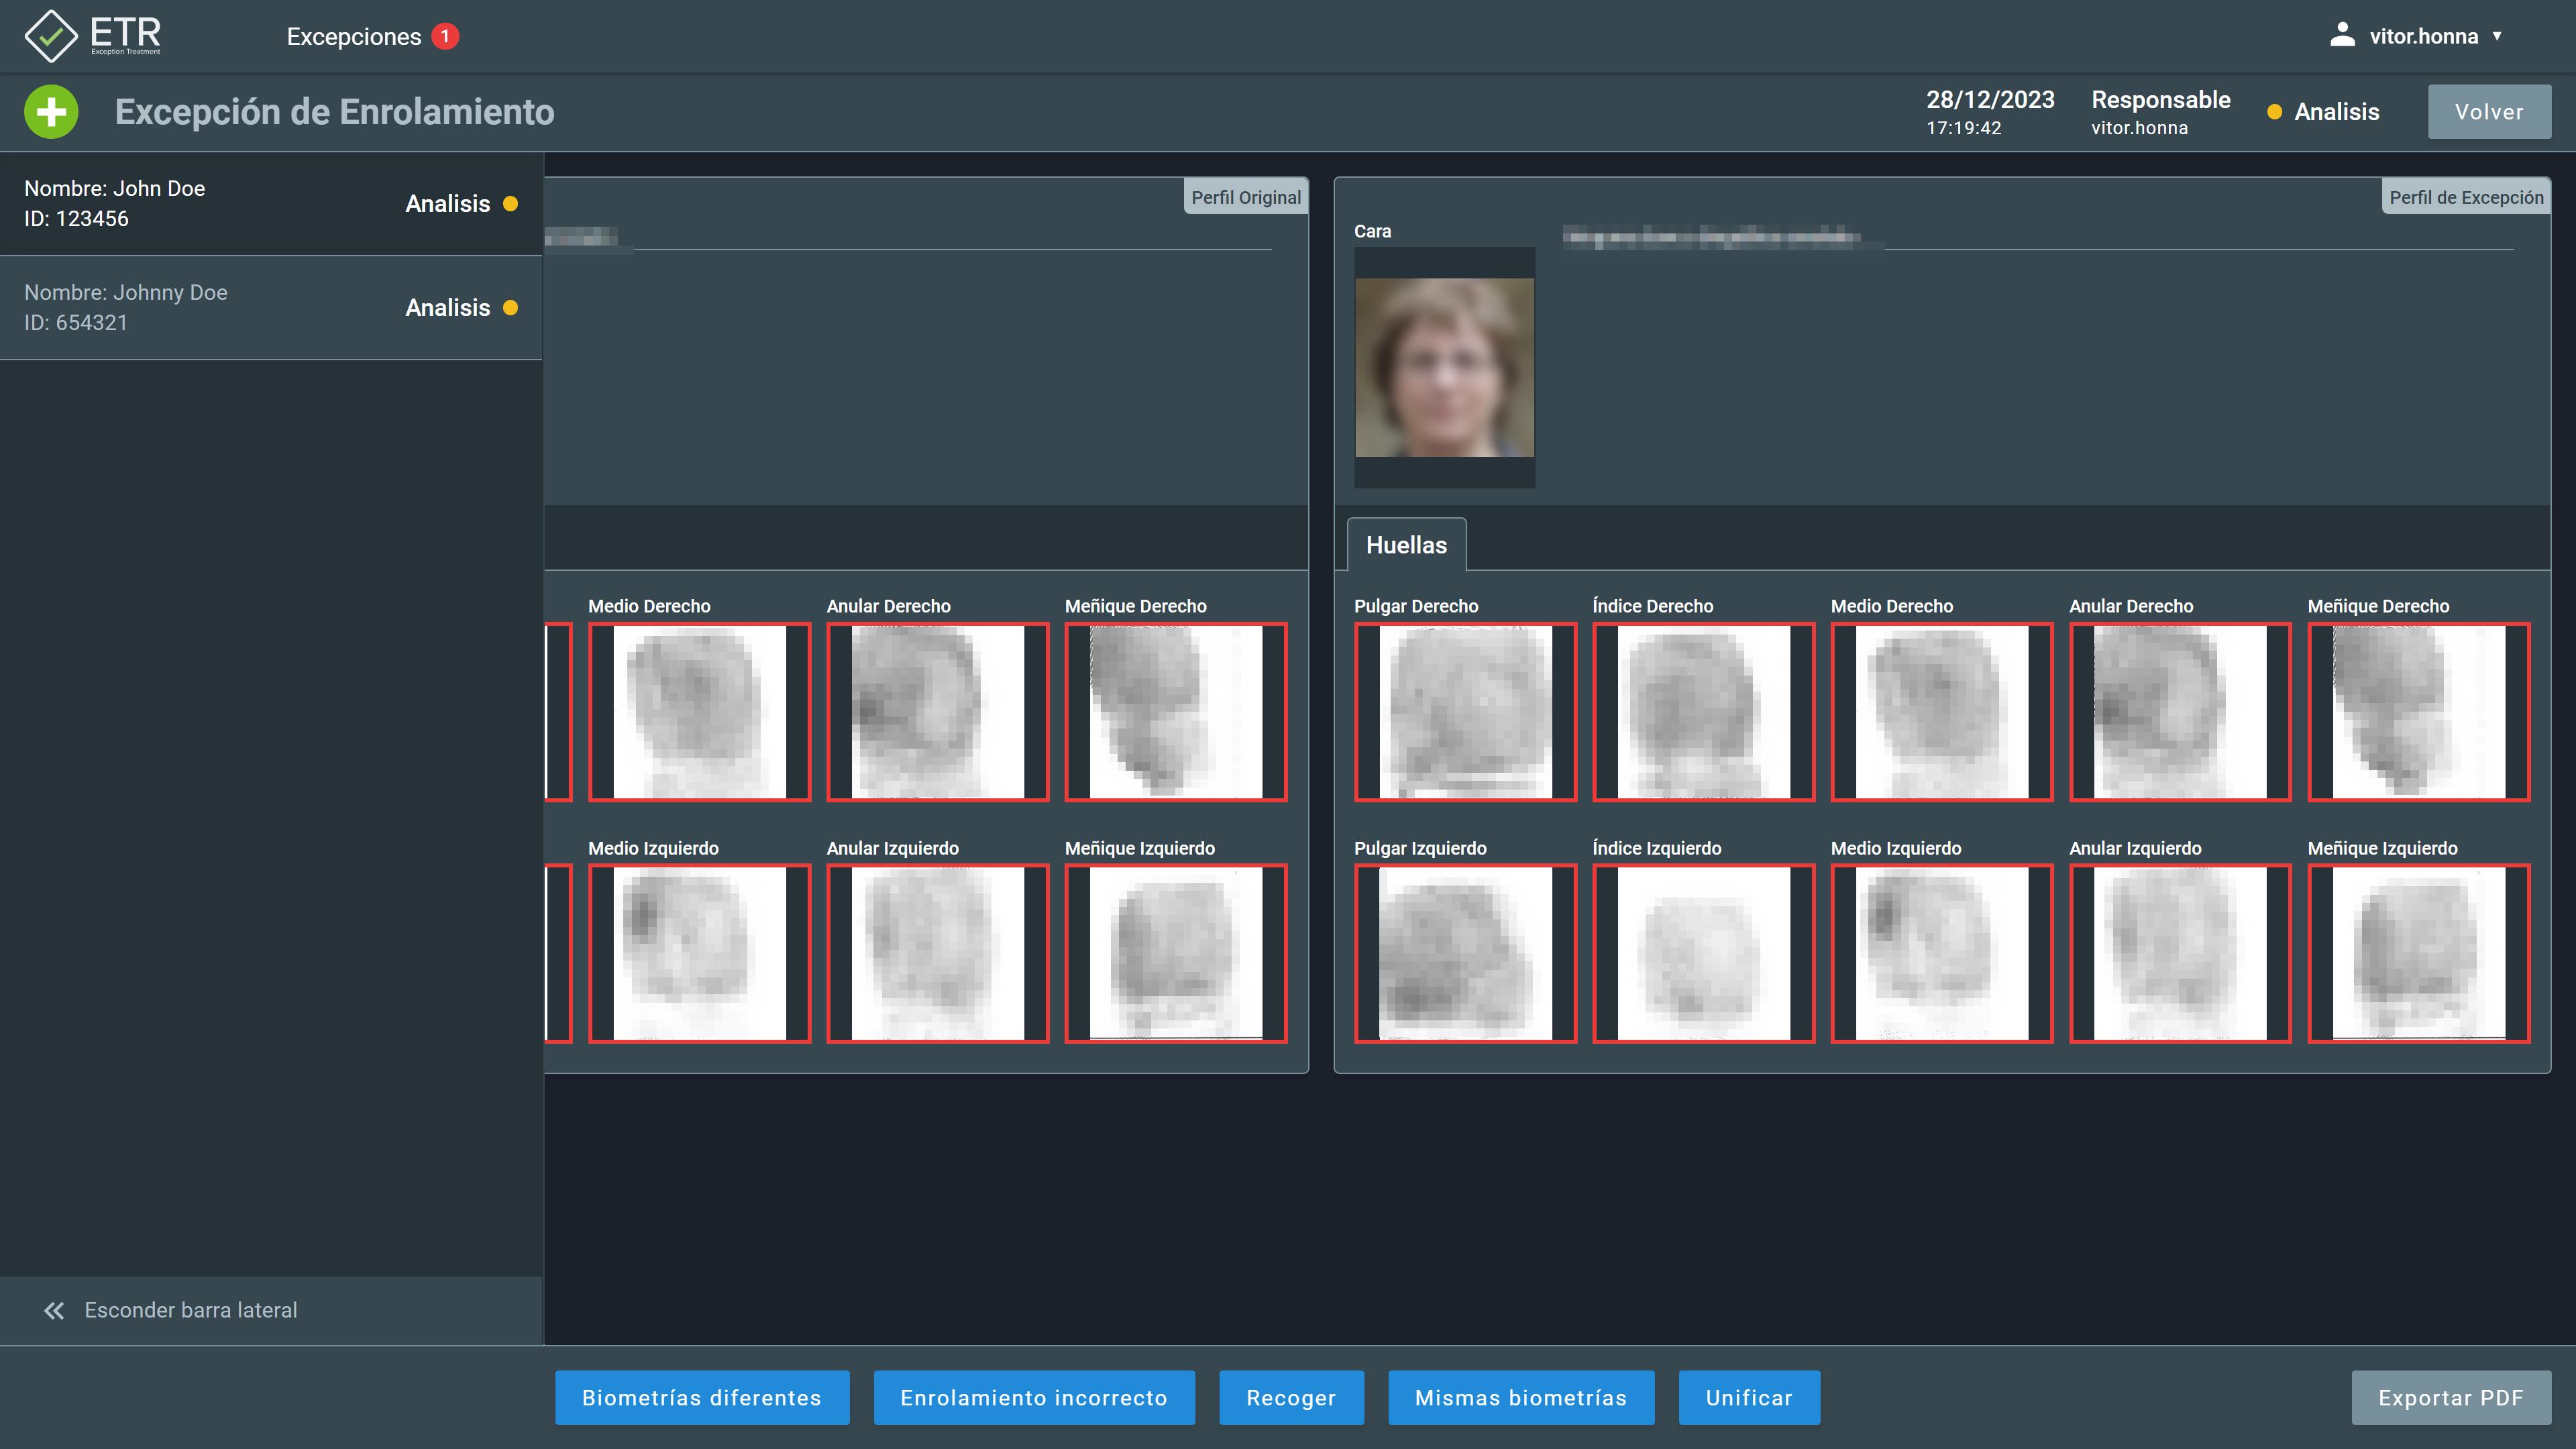Click the Responsable label in header
Screen dimensions: 2576x1449
(2160, 100)
